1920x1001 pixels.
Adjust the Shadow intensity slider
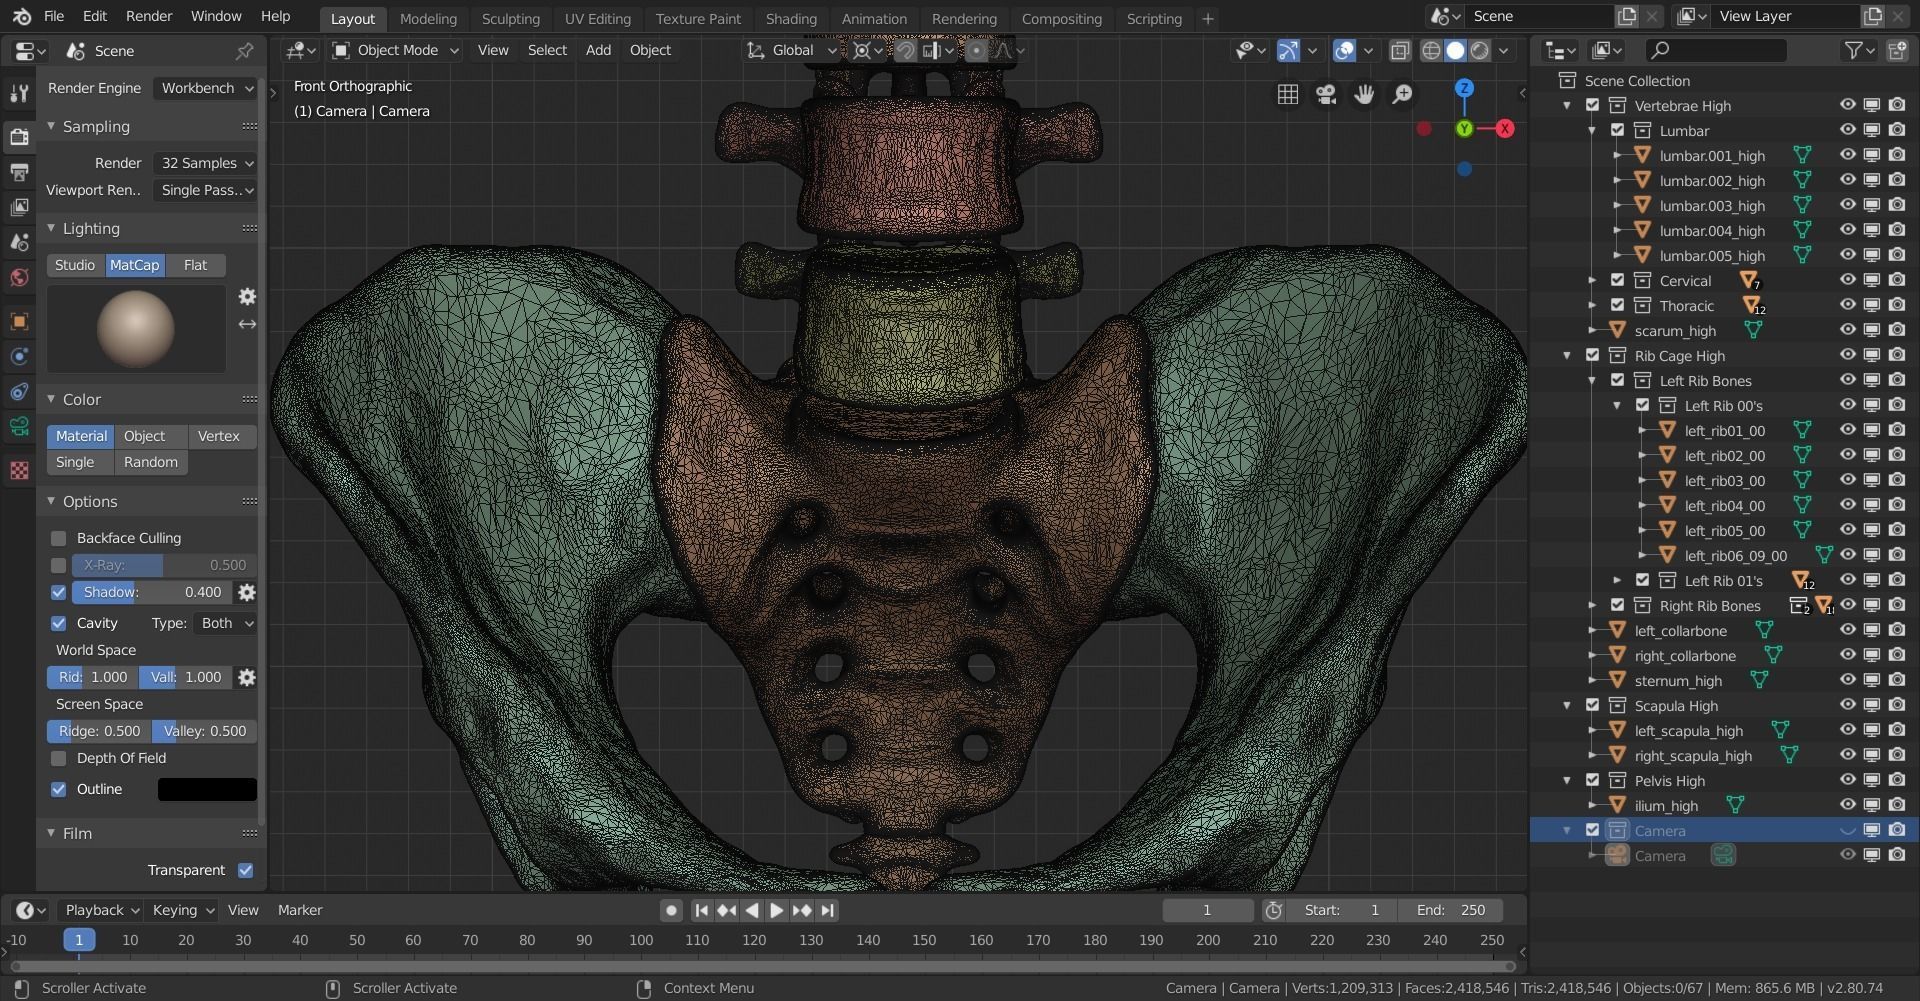coord(152,592)
